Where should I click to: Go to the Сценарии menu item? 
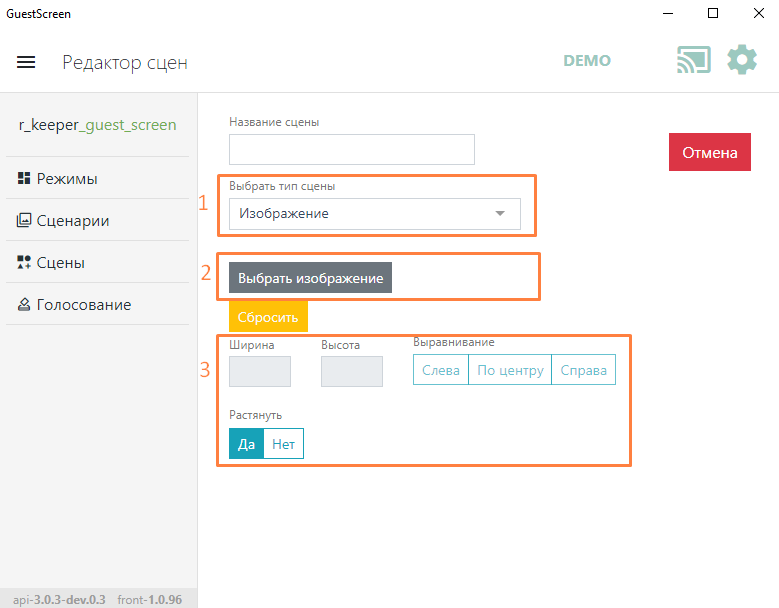tap(73, 221)
